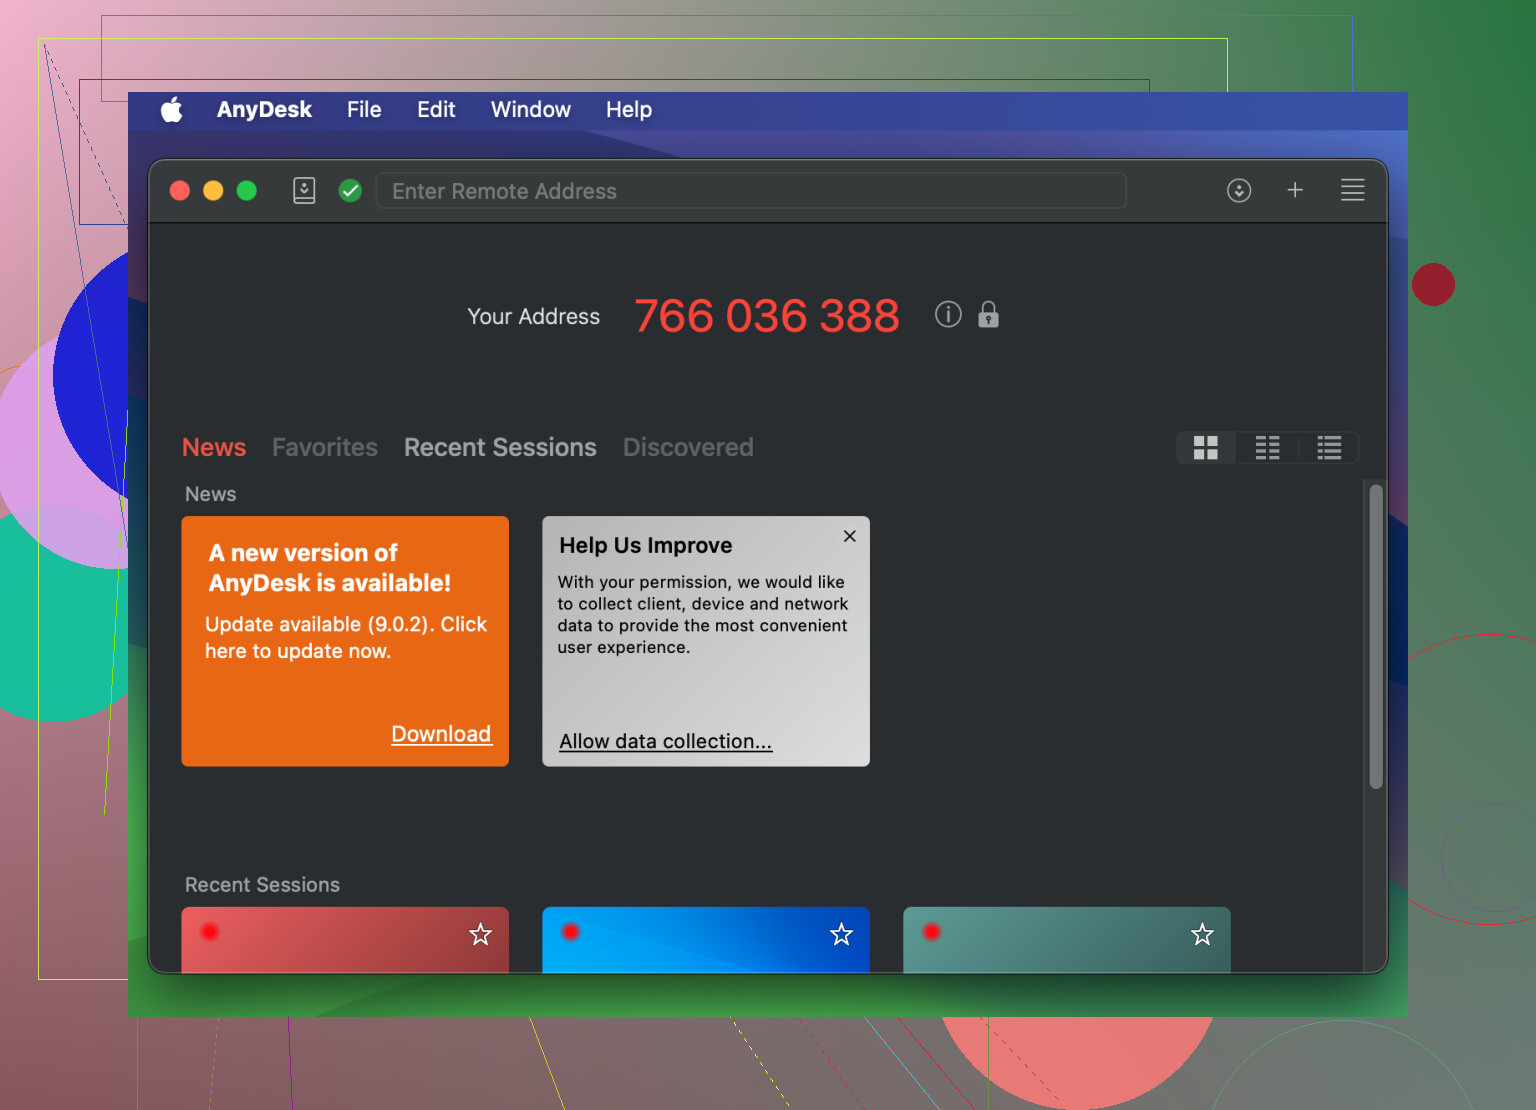Open the Favorites tab

[325, 447]
